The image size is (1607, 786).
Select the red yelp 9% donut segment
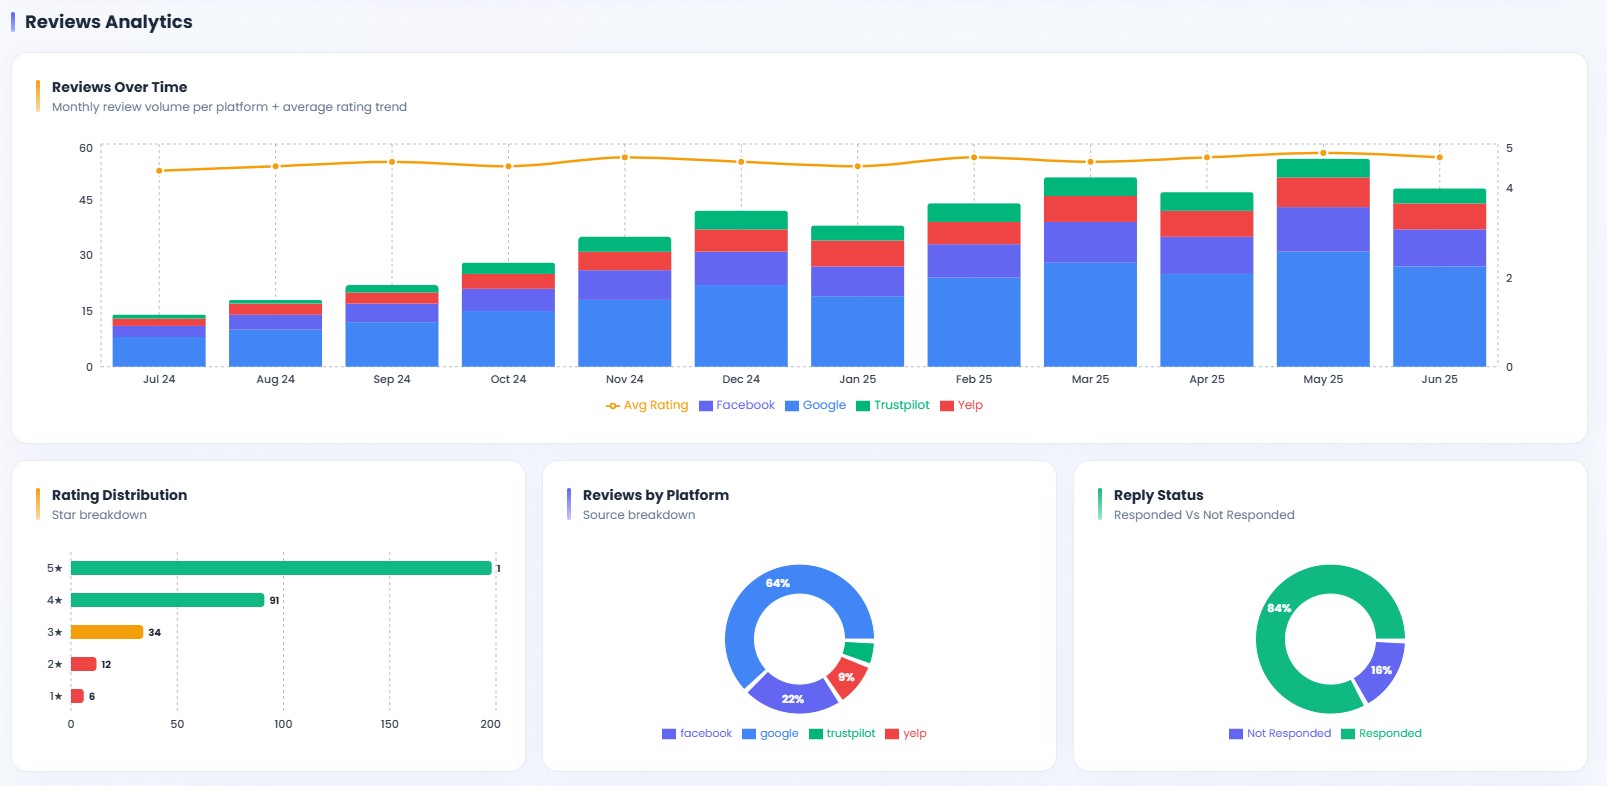848,677
